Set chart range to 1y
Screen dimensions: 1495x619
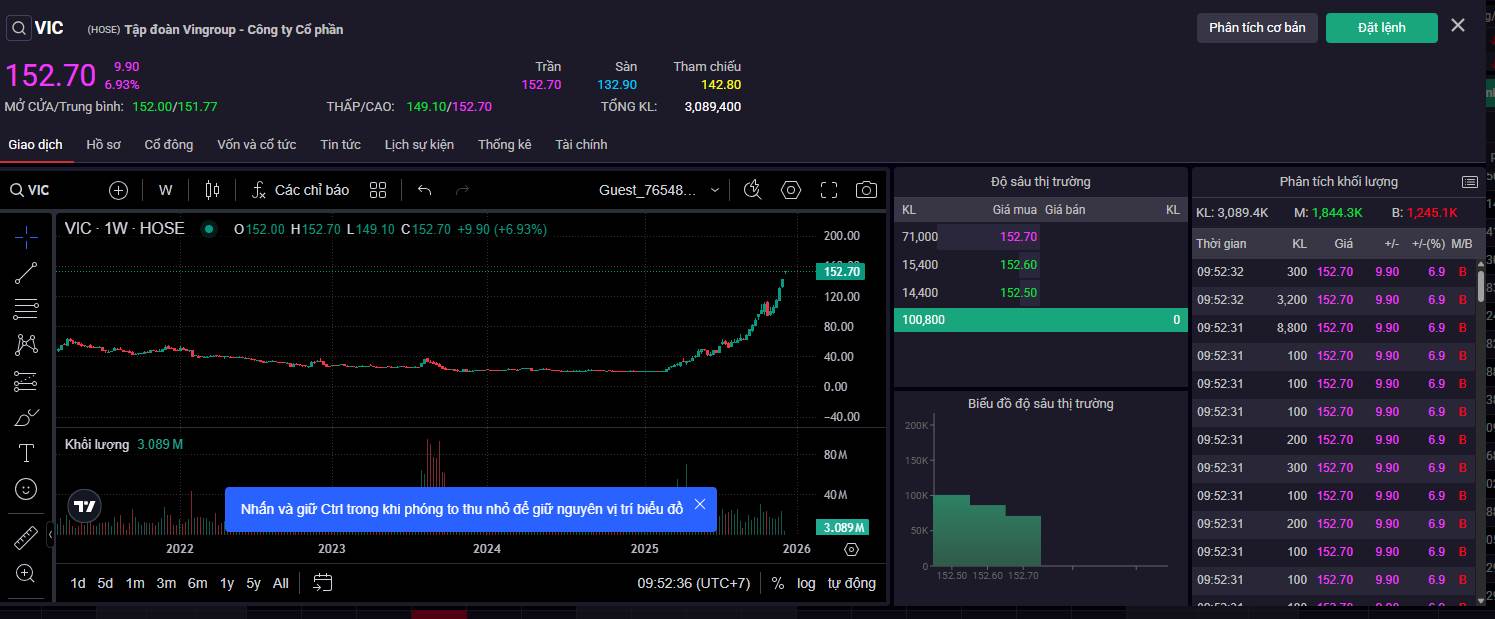pyautogui.click(x=227, y=583)
